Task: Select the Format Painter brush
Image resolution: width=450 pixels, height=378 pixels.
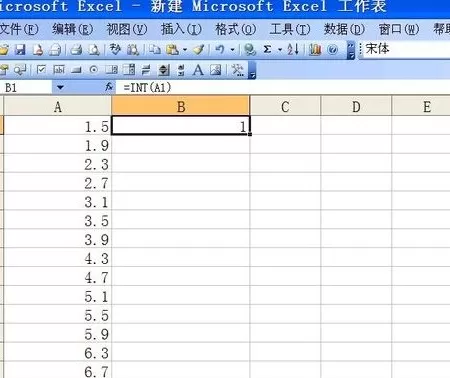Action: 199,50
